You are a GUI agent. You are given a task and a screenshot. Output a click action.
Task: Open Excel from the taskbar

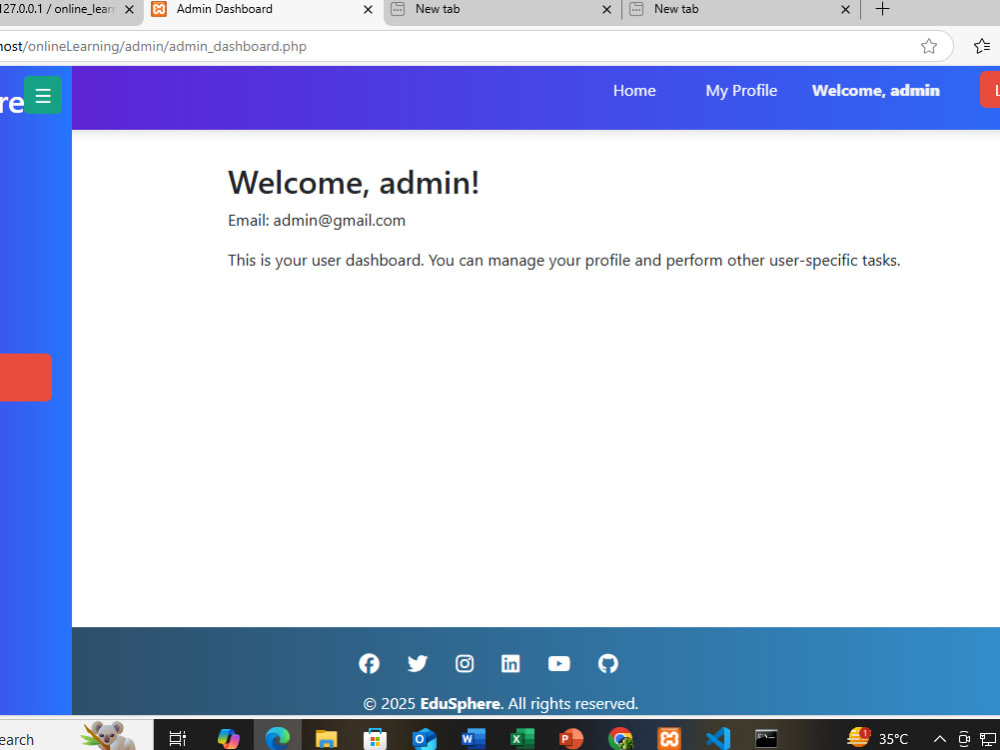pyautogui.click(x=522, y=739)
